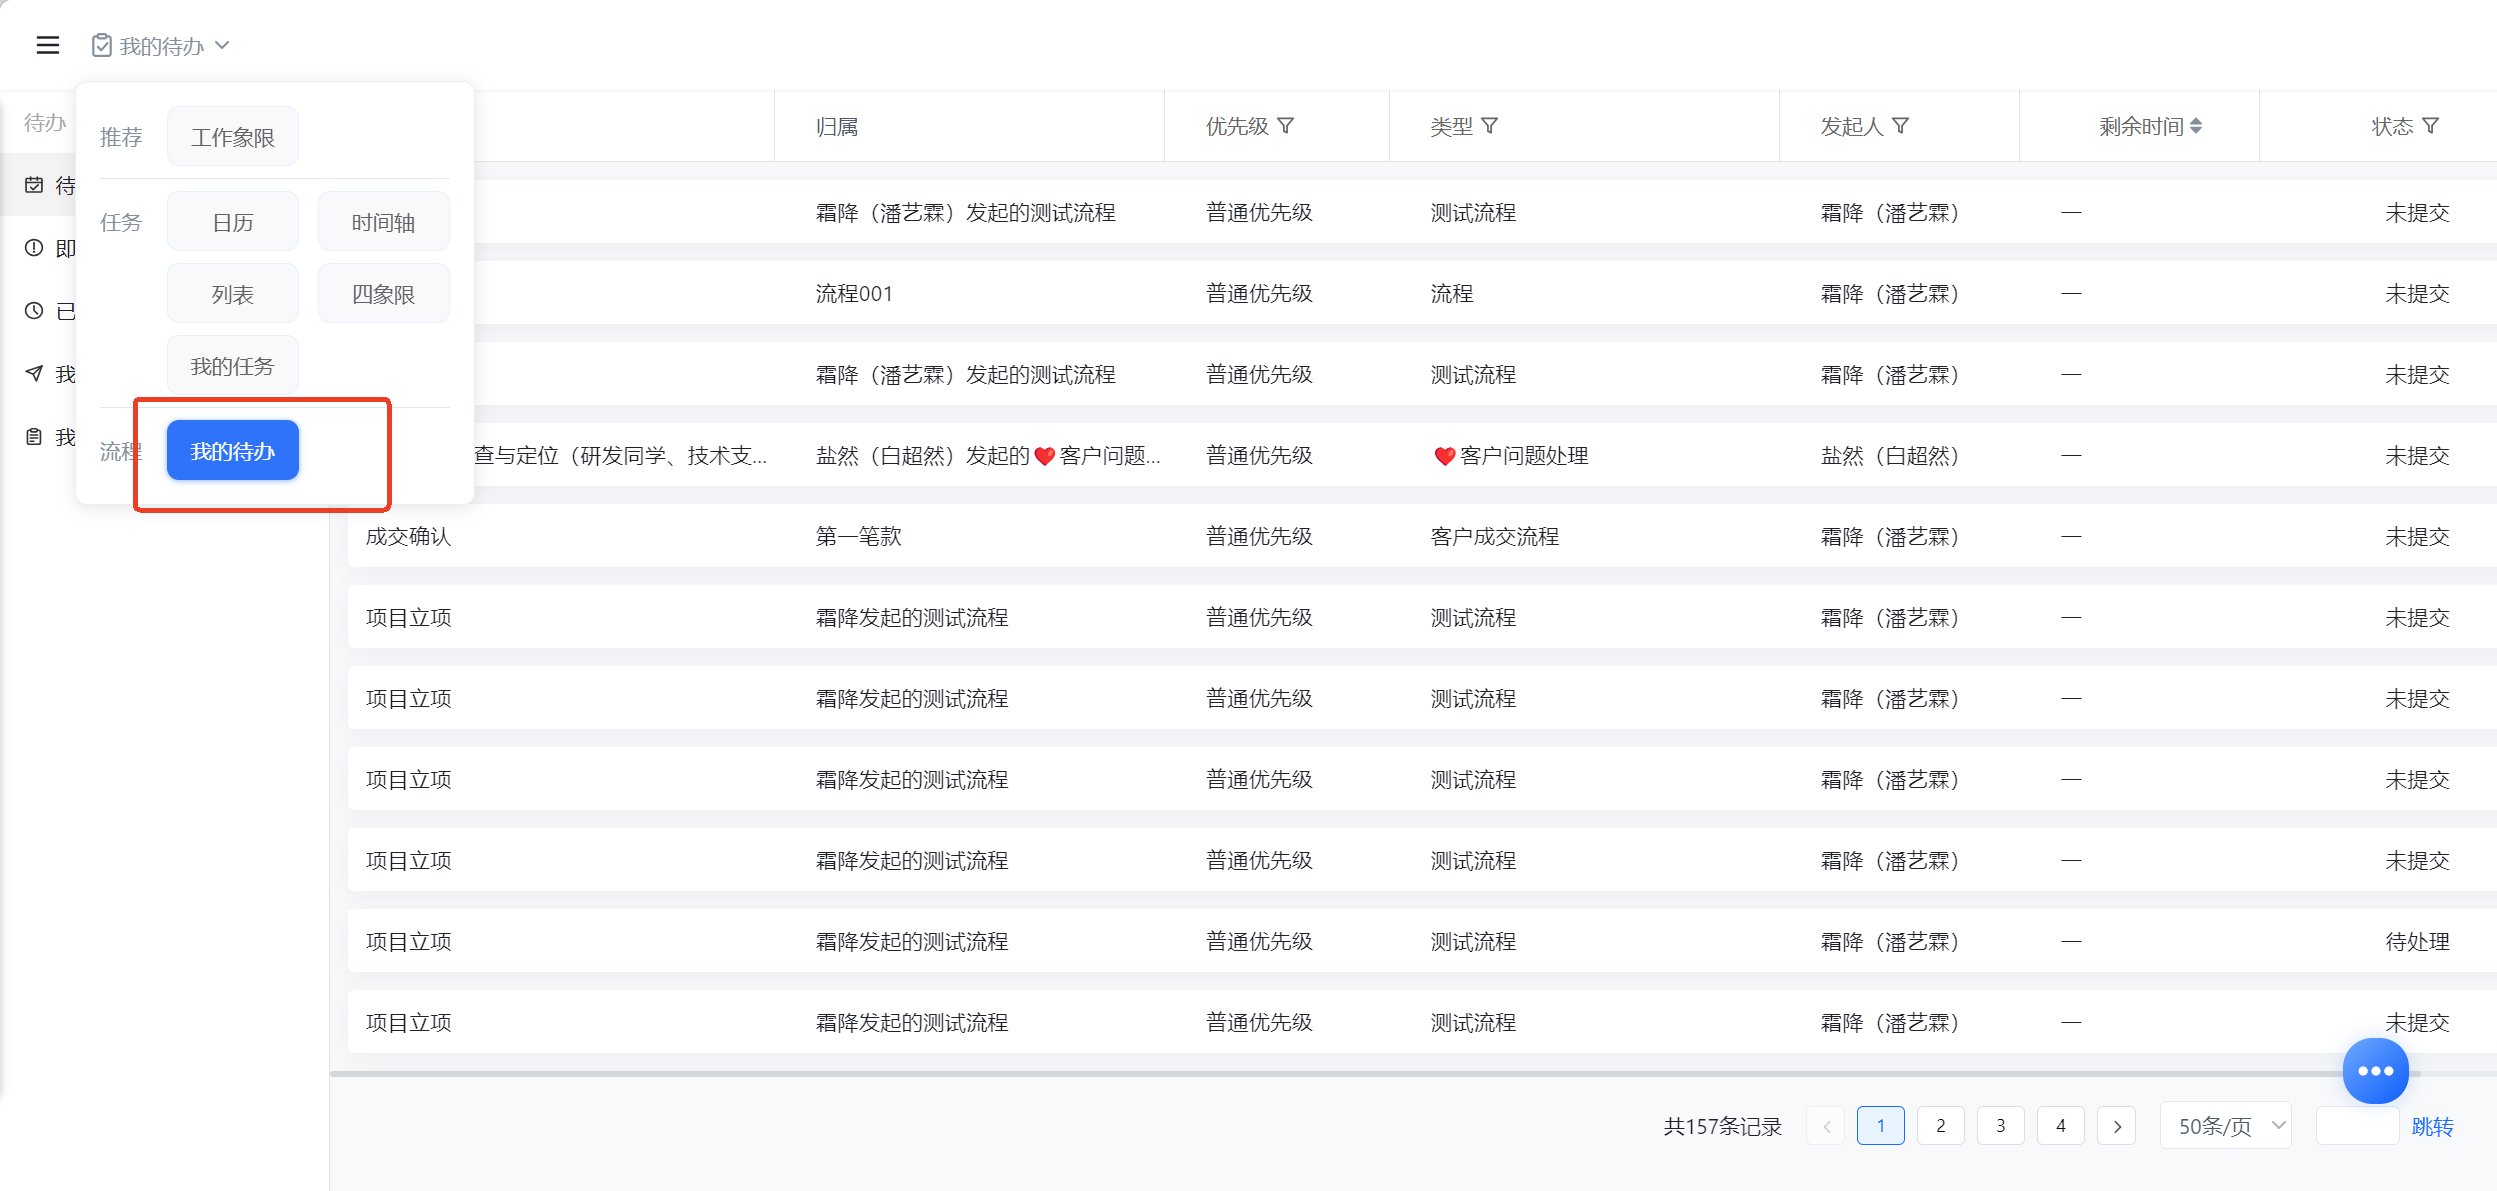2497x1191 pixels.
Task: Click 客户成交流程 type cell
Action: [x=1495, y=537]
